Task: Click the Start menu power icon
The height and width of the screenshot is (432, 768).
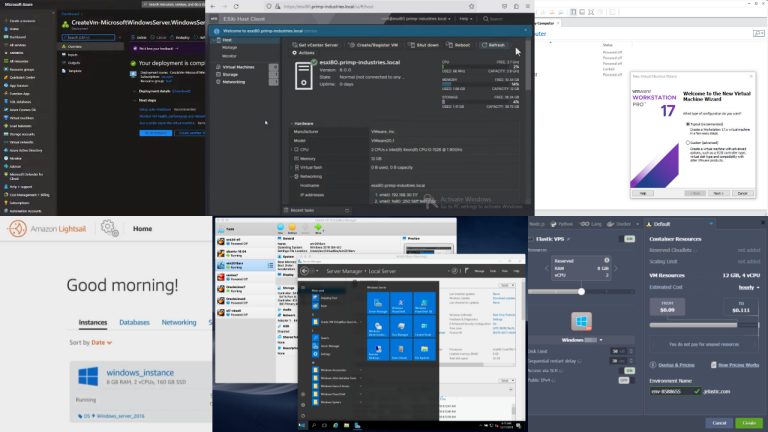Action: click(x=303, y=416)
